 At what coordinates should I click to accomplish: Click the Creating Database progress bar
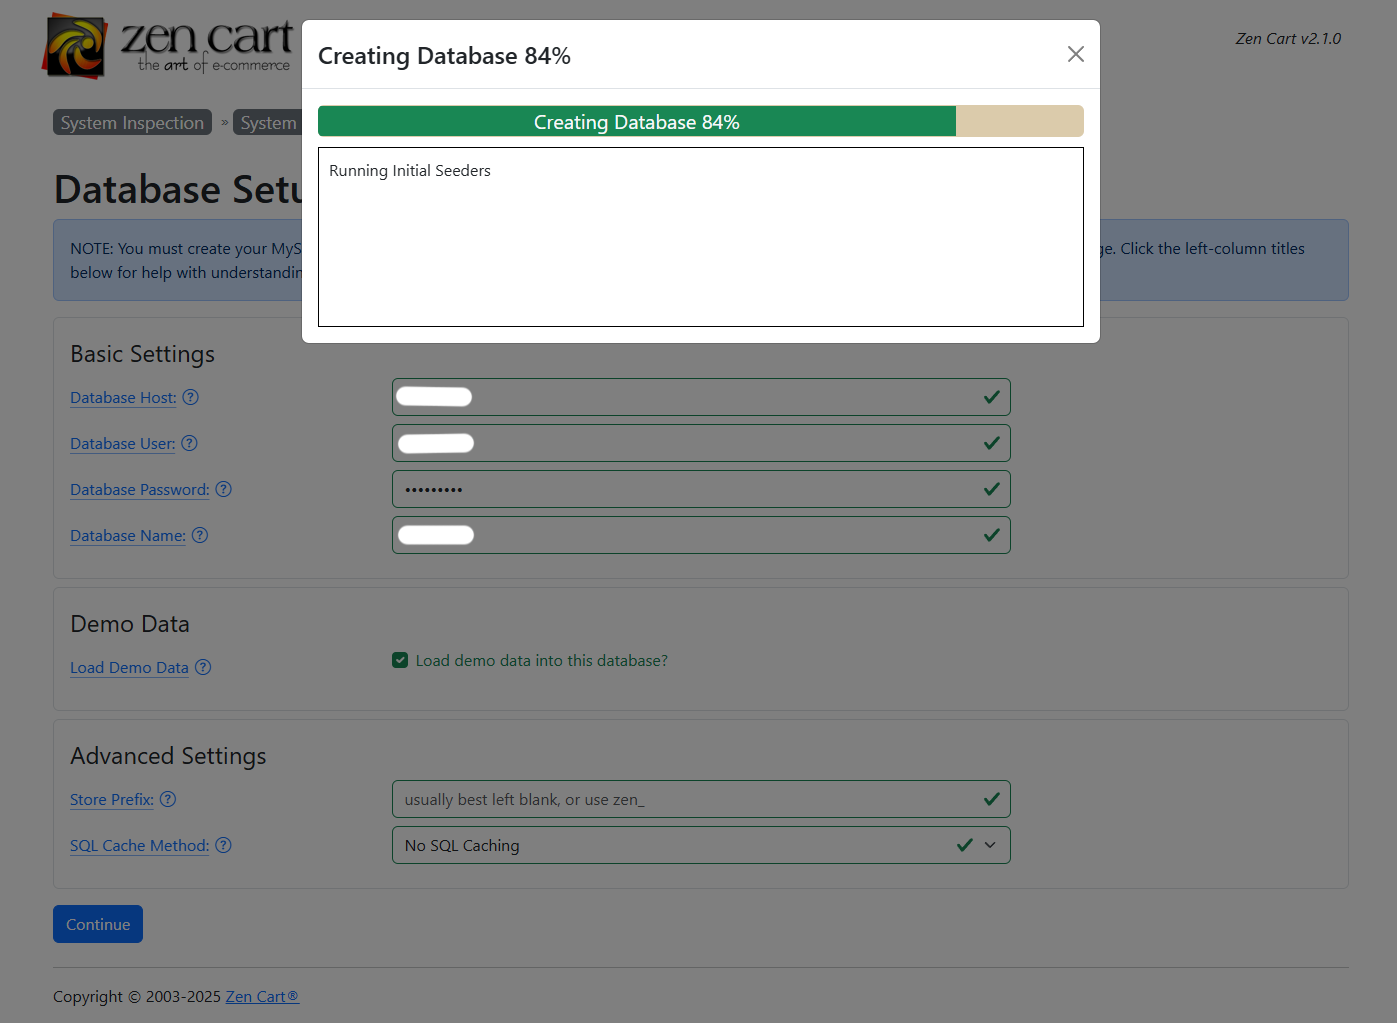coord(700,121)
